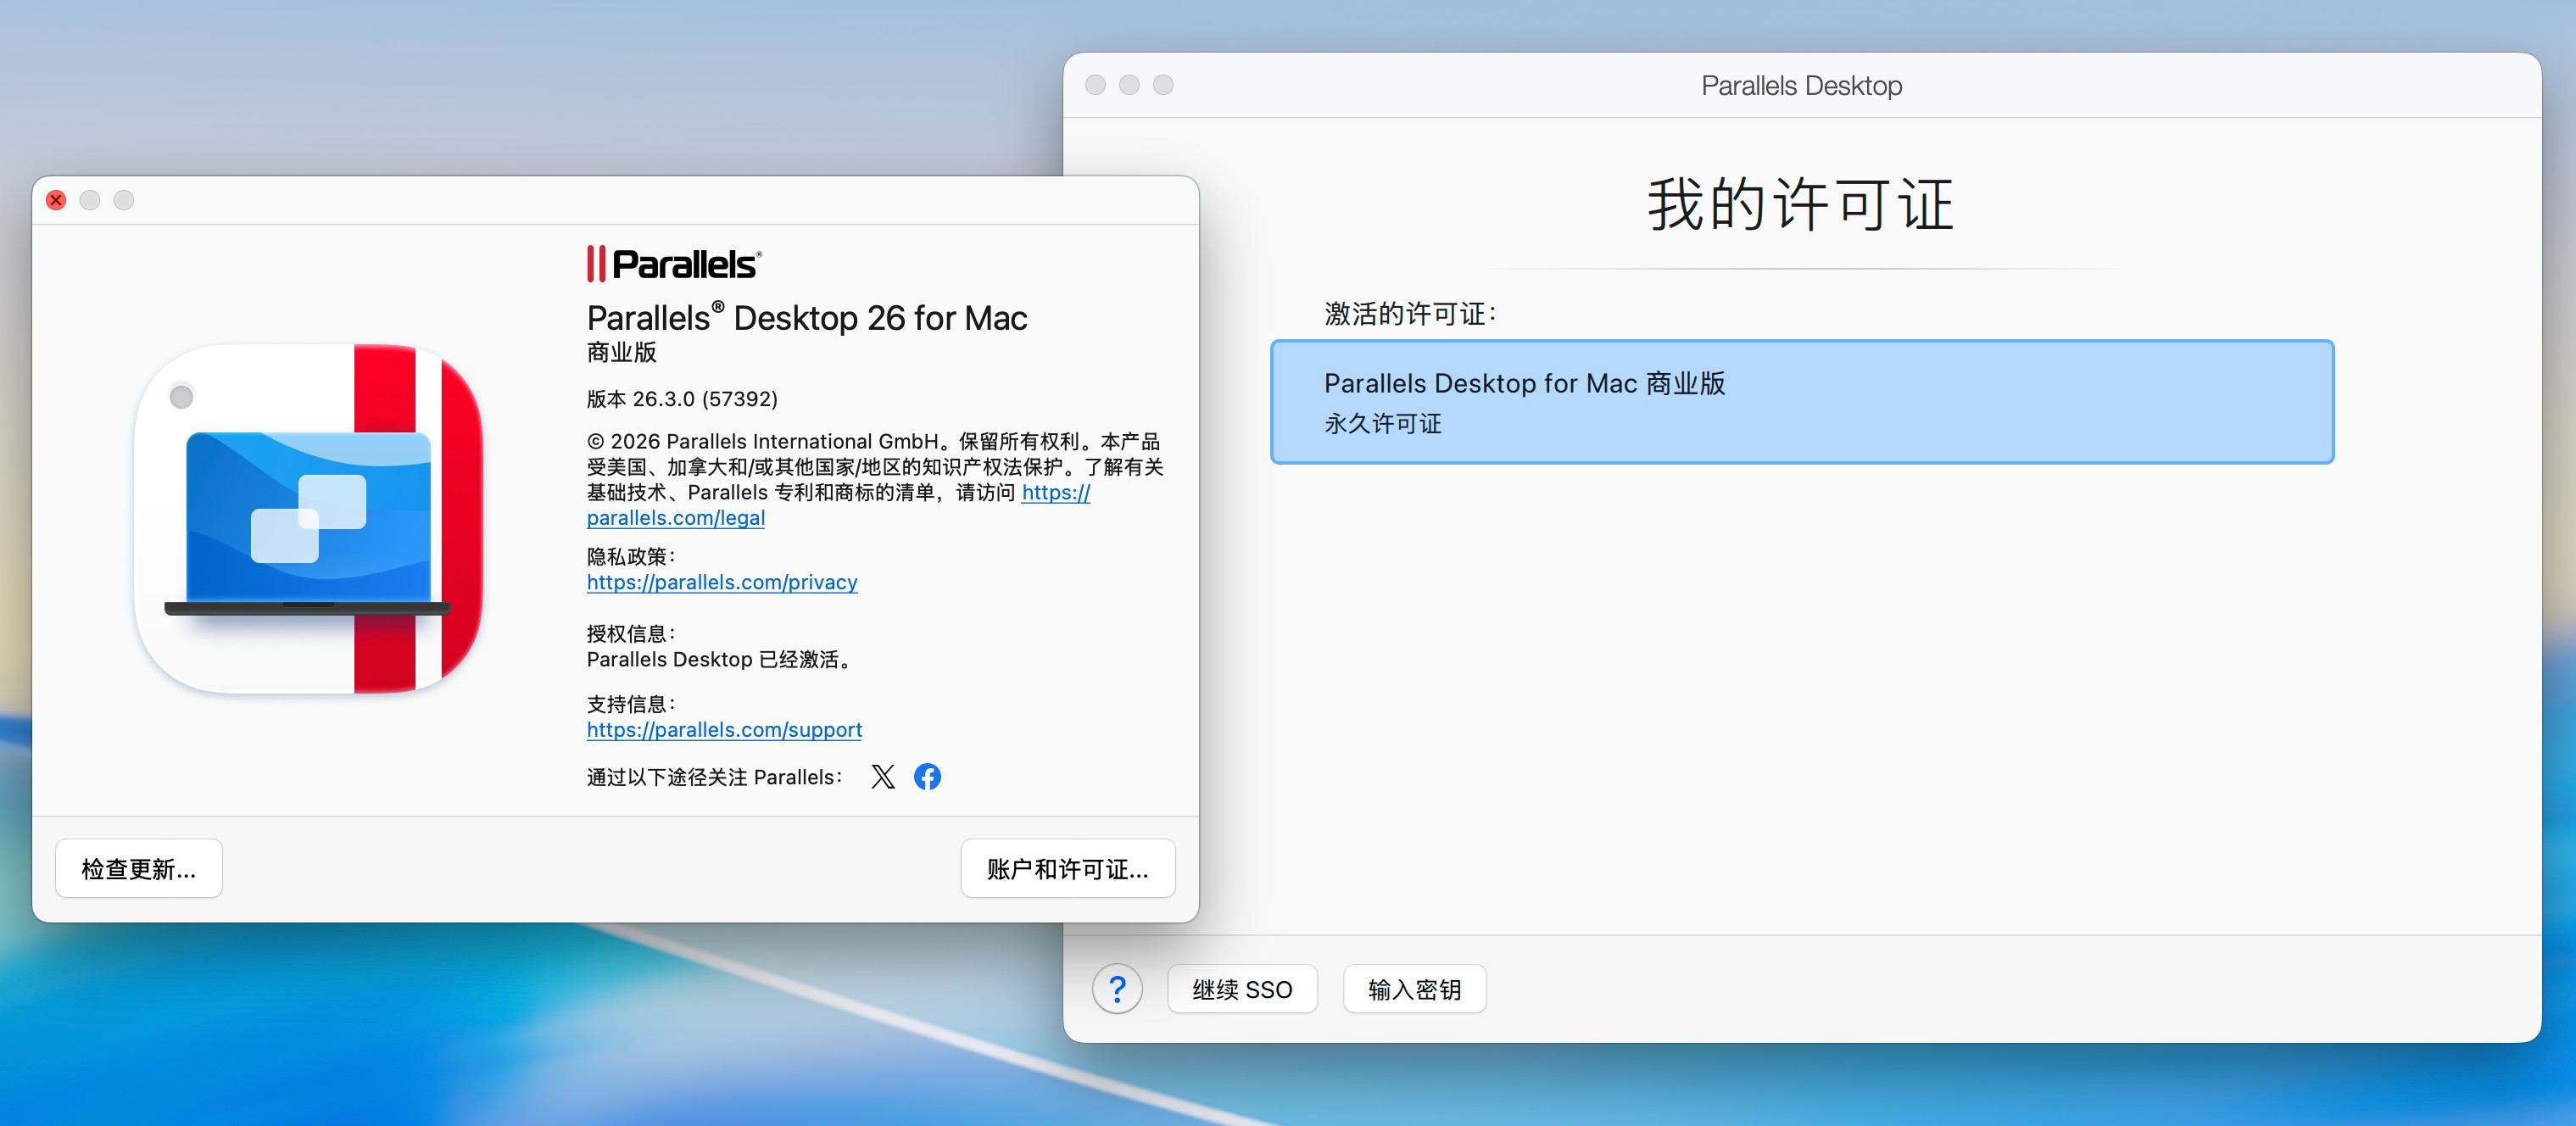Screen dimensions: 2576x1126
Task: Click the About window's minimize button
Action: tap(90, 200)
